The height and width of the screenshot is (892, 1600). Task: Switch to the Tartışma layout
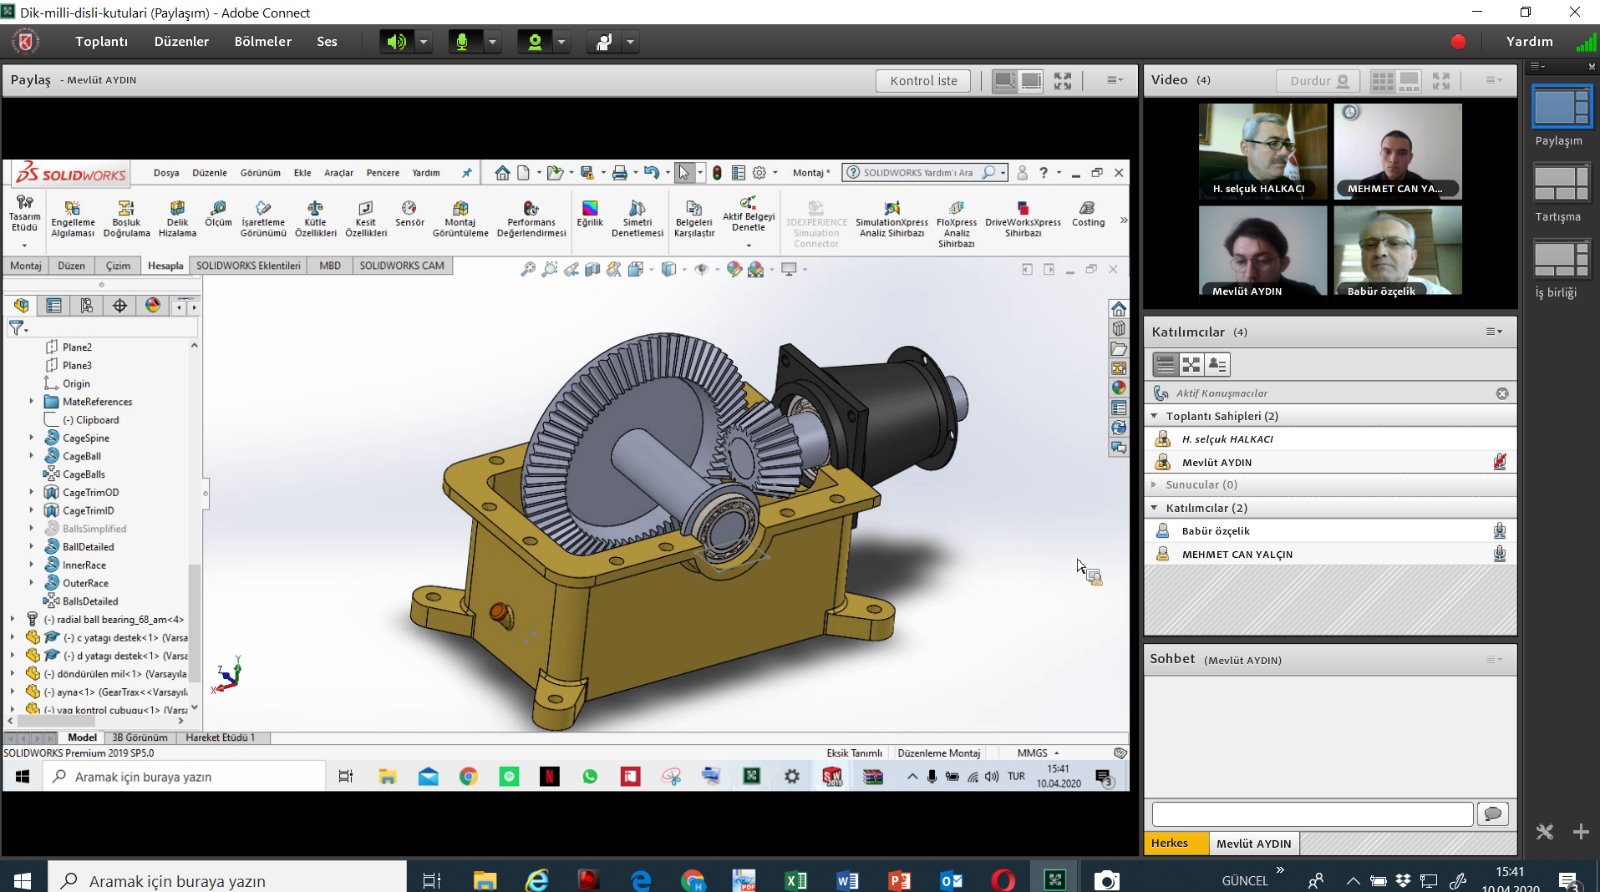point(1561,184)
